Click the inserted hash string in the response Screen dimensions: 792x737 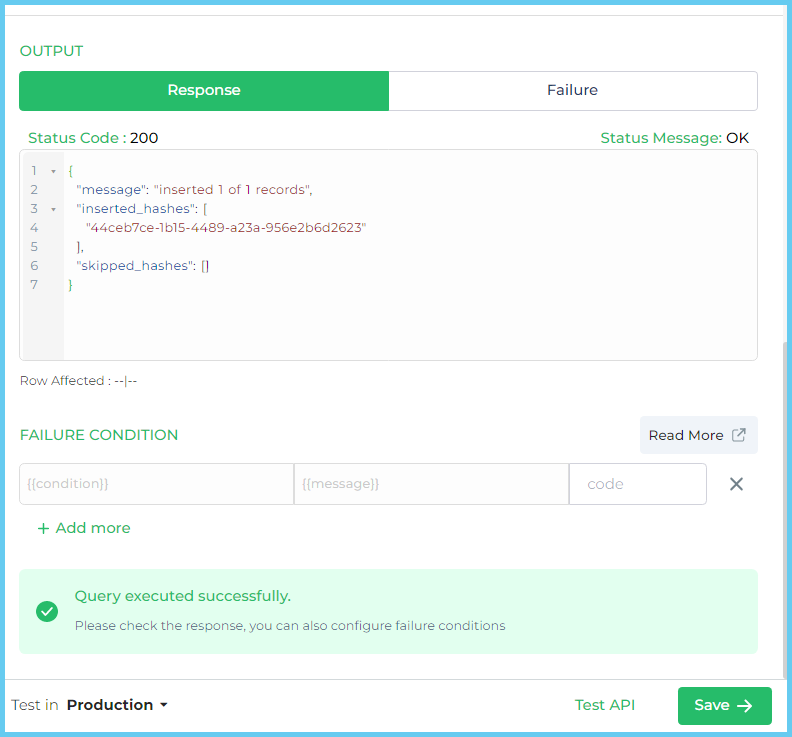226,228
